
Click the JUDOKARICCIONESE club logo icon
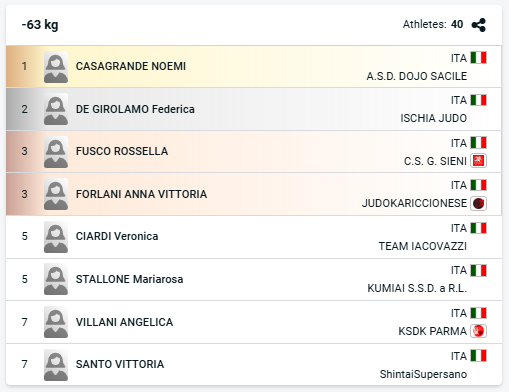pyautogui.click(x=478, y=203)
